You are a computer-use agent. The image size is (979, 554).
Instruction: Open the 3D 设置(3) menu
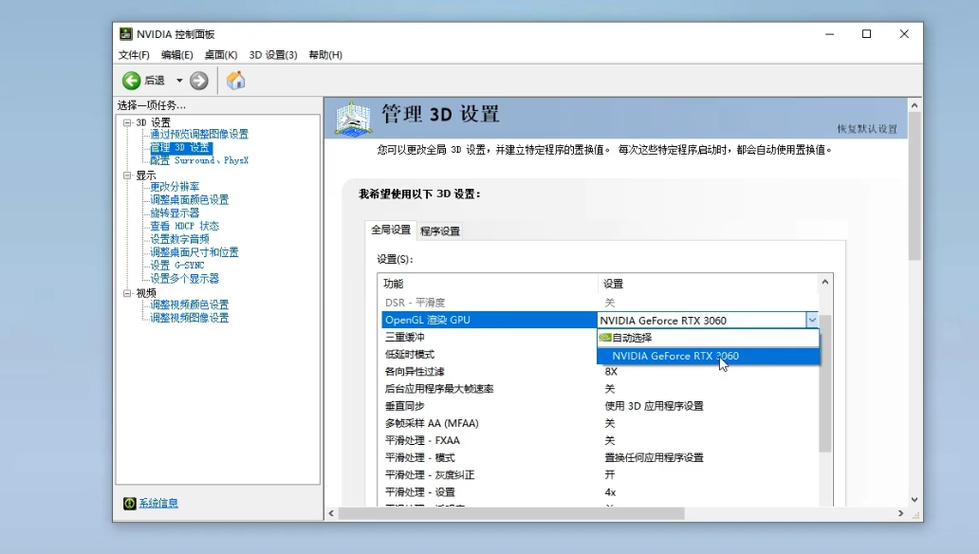[273, 55]
